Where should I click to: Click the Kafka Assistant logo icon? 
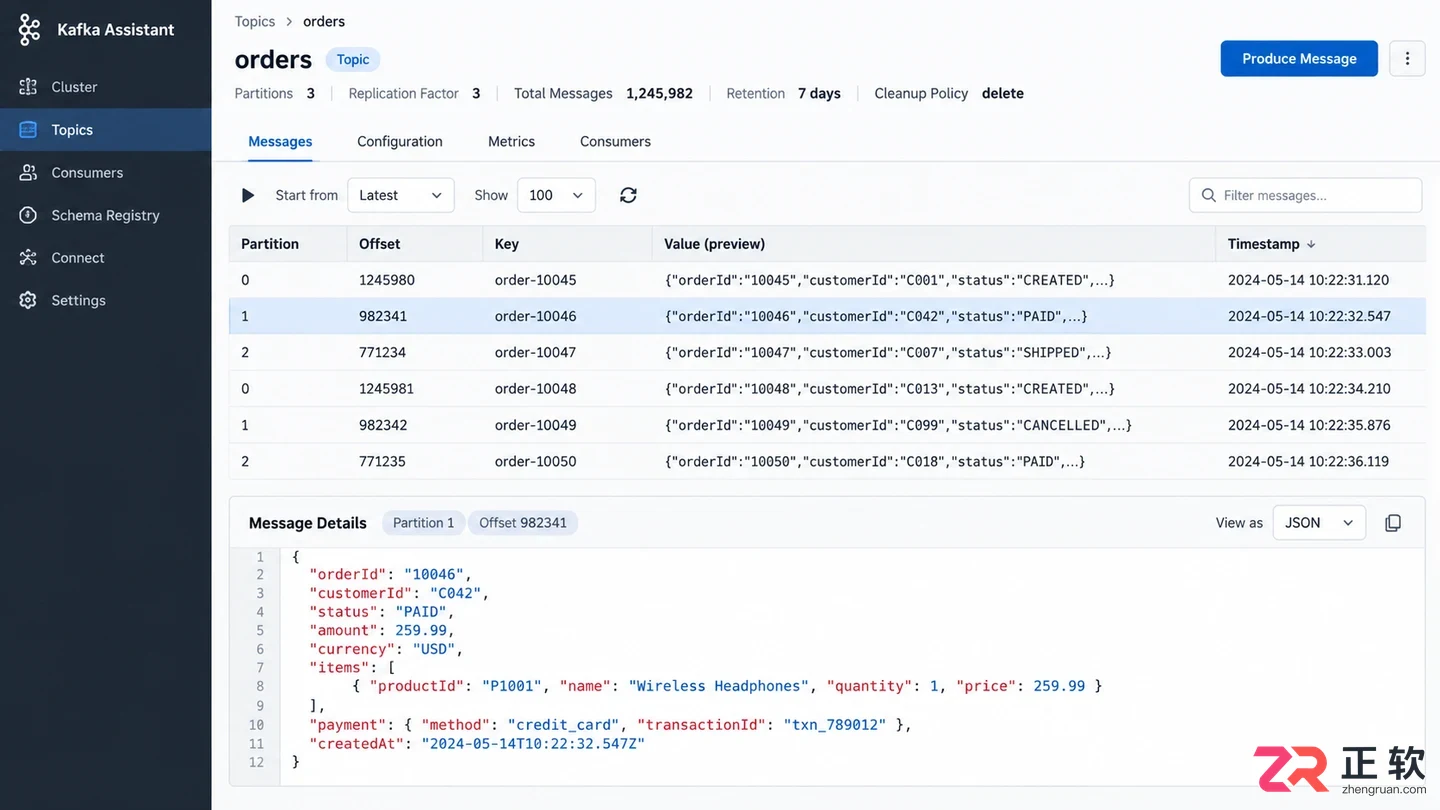(x=30, y=30)
